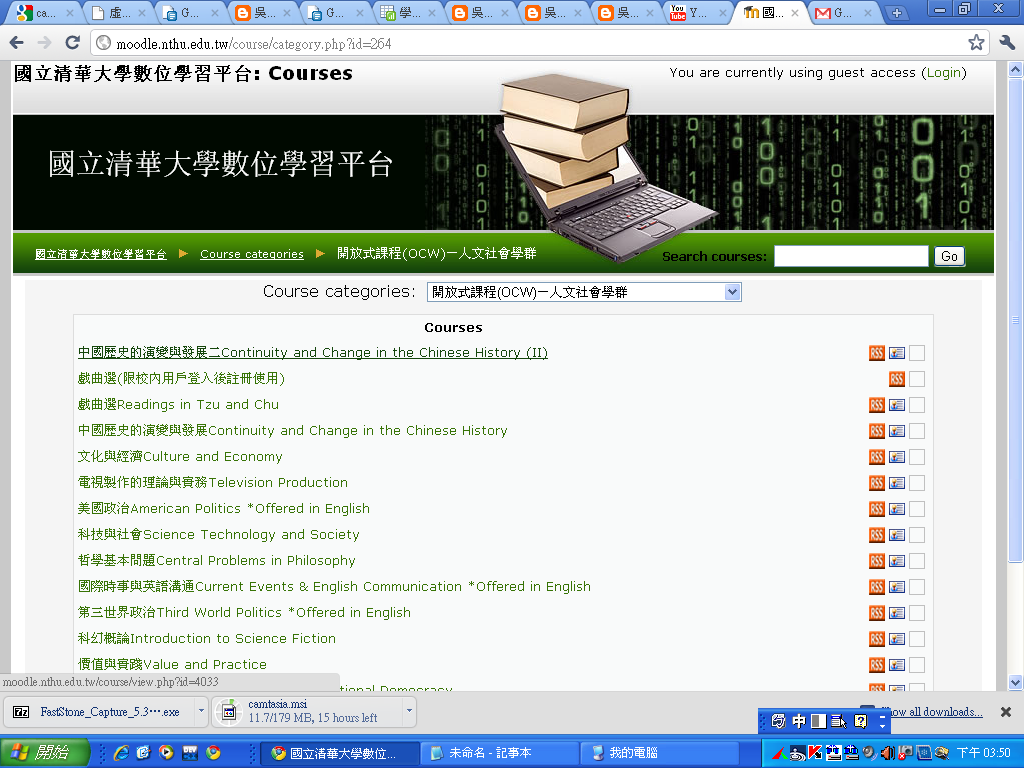Image resolution: width=1024 pixels, height=768 pixels.
Task: Click the page vertical scrollbar thumb
Action: (1015, 320)
